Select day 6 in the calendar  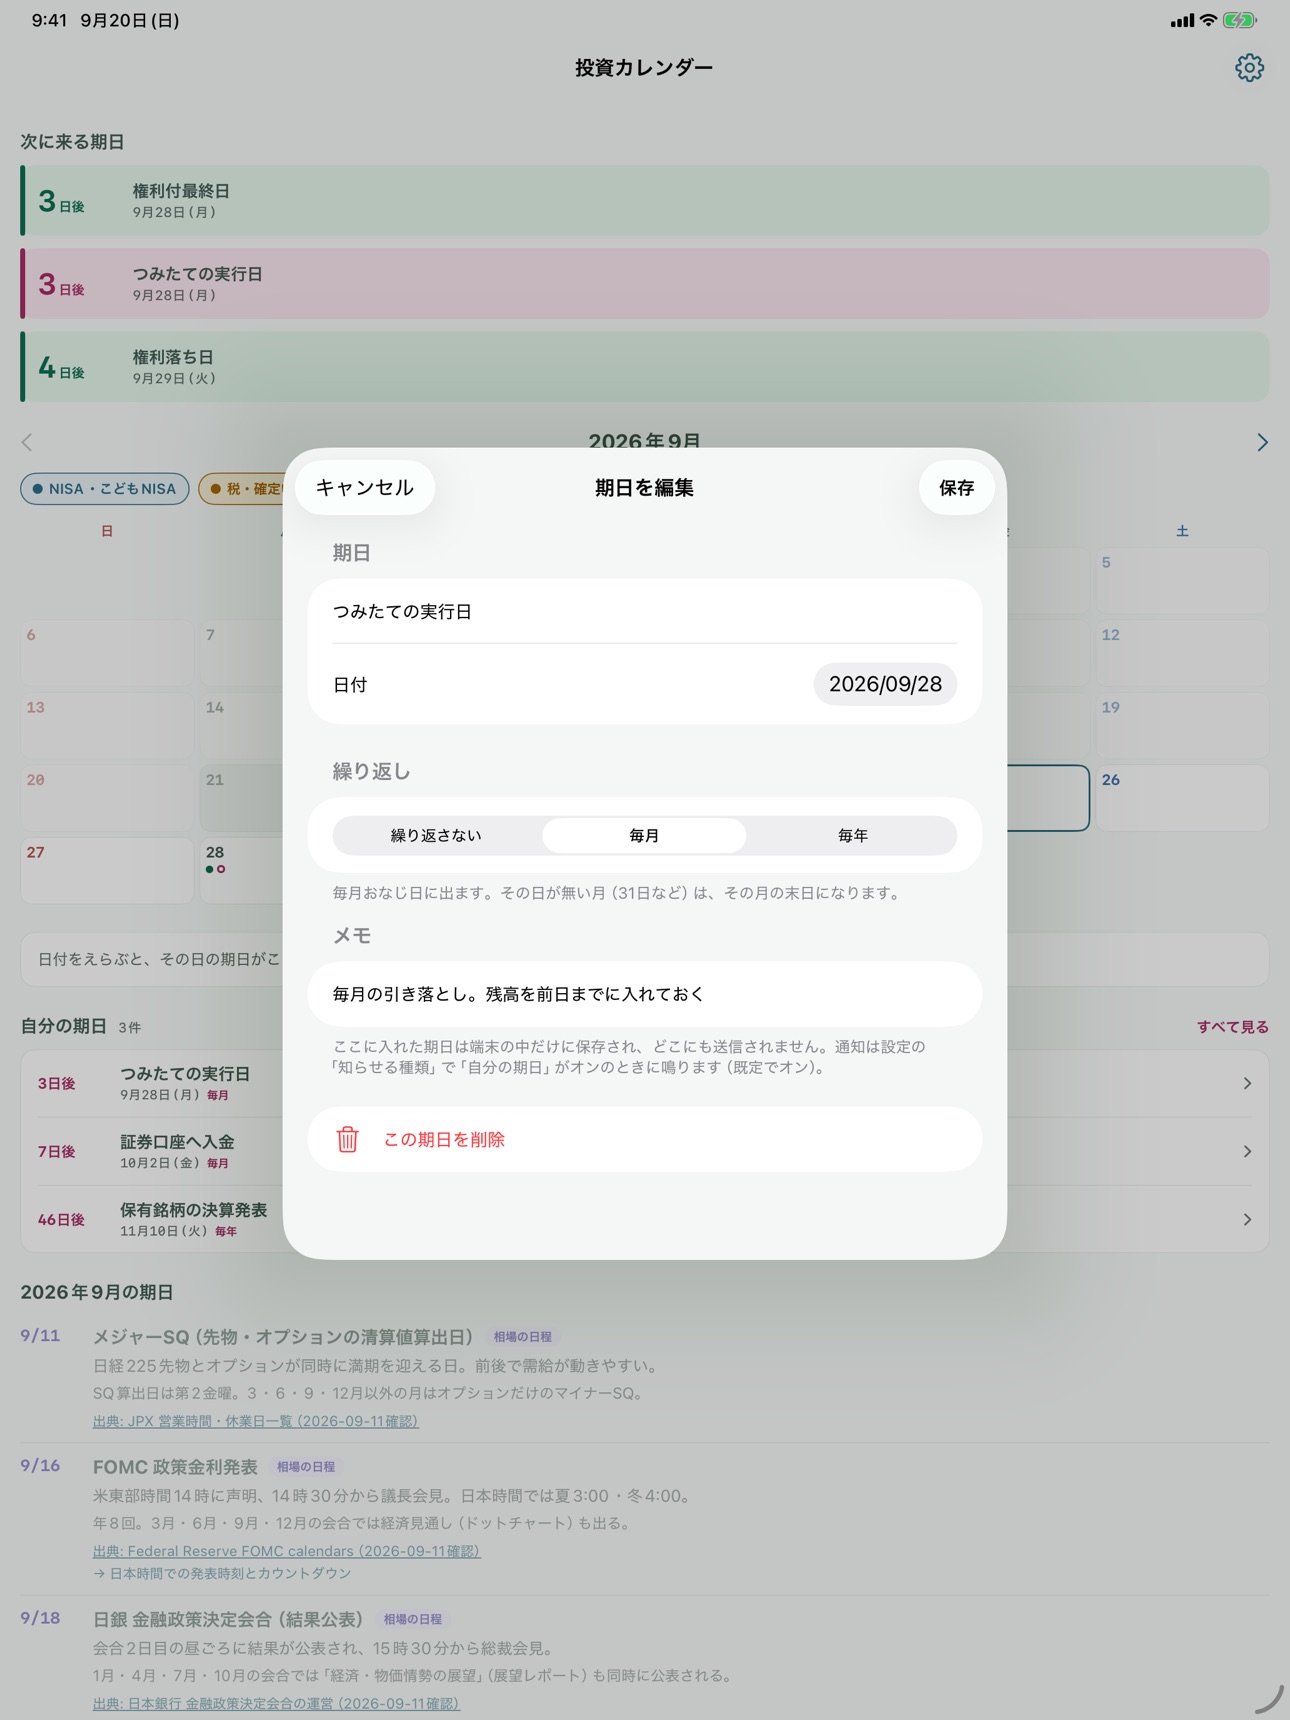point(107,653)
